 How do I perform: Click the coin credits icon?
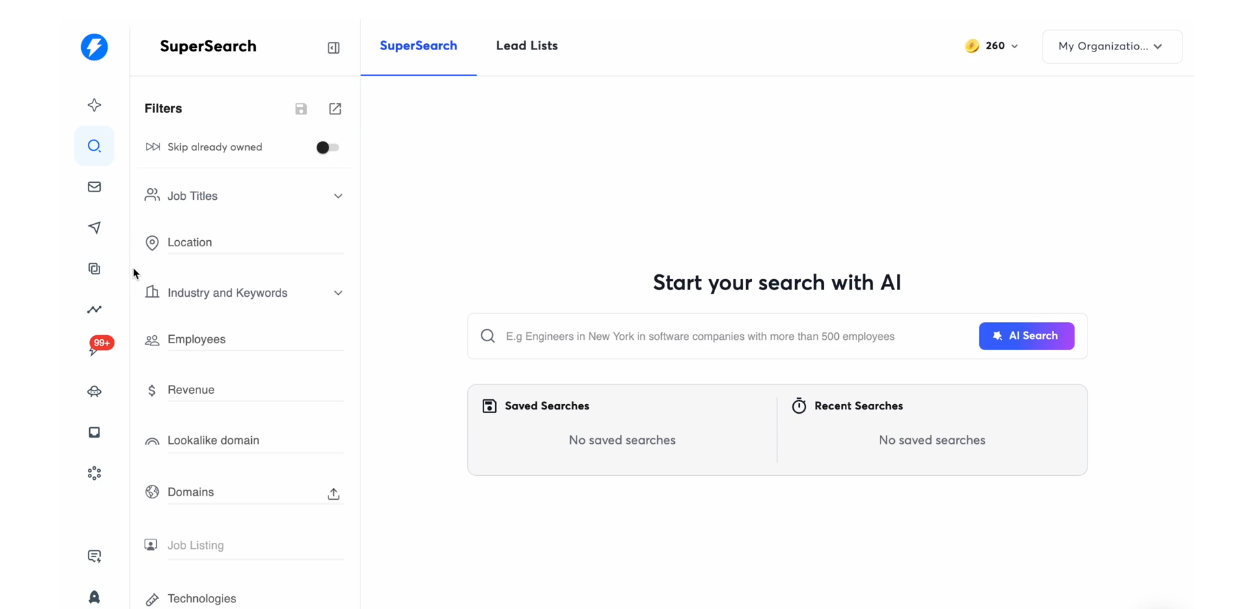[x=972, y=46]
